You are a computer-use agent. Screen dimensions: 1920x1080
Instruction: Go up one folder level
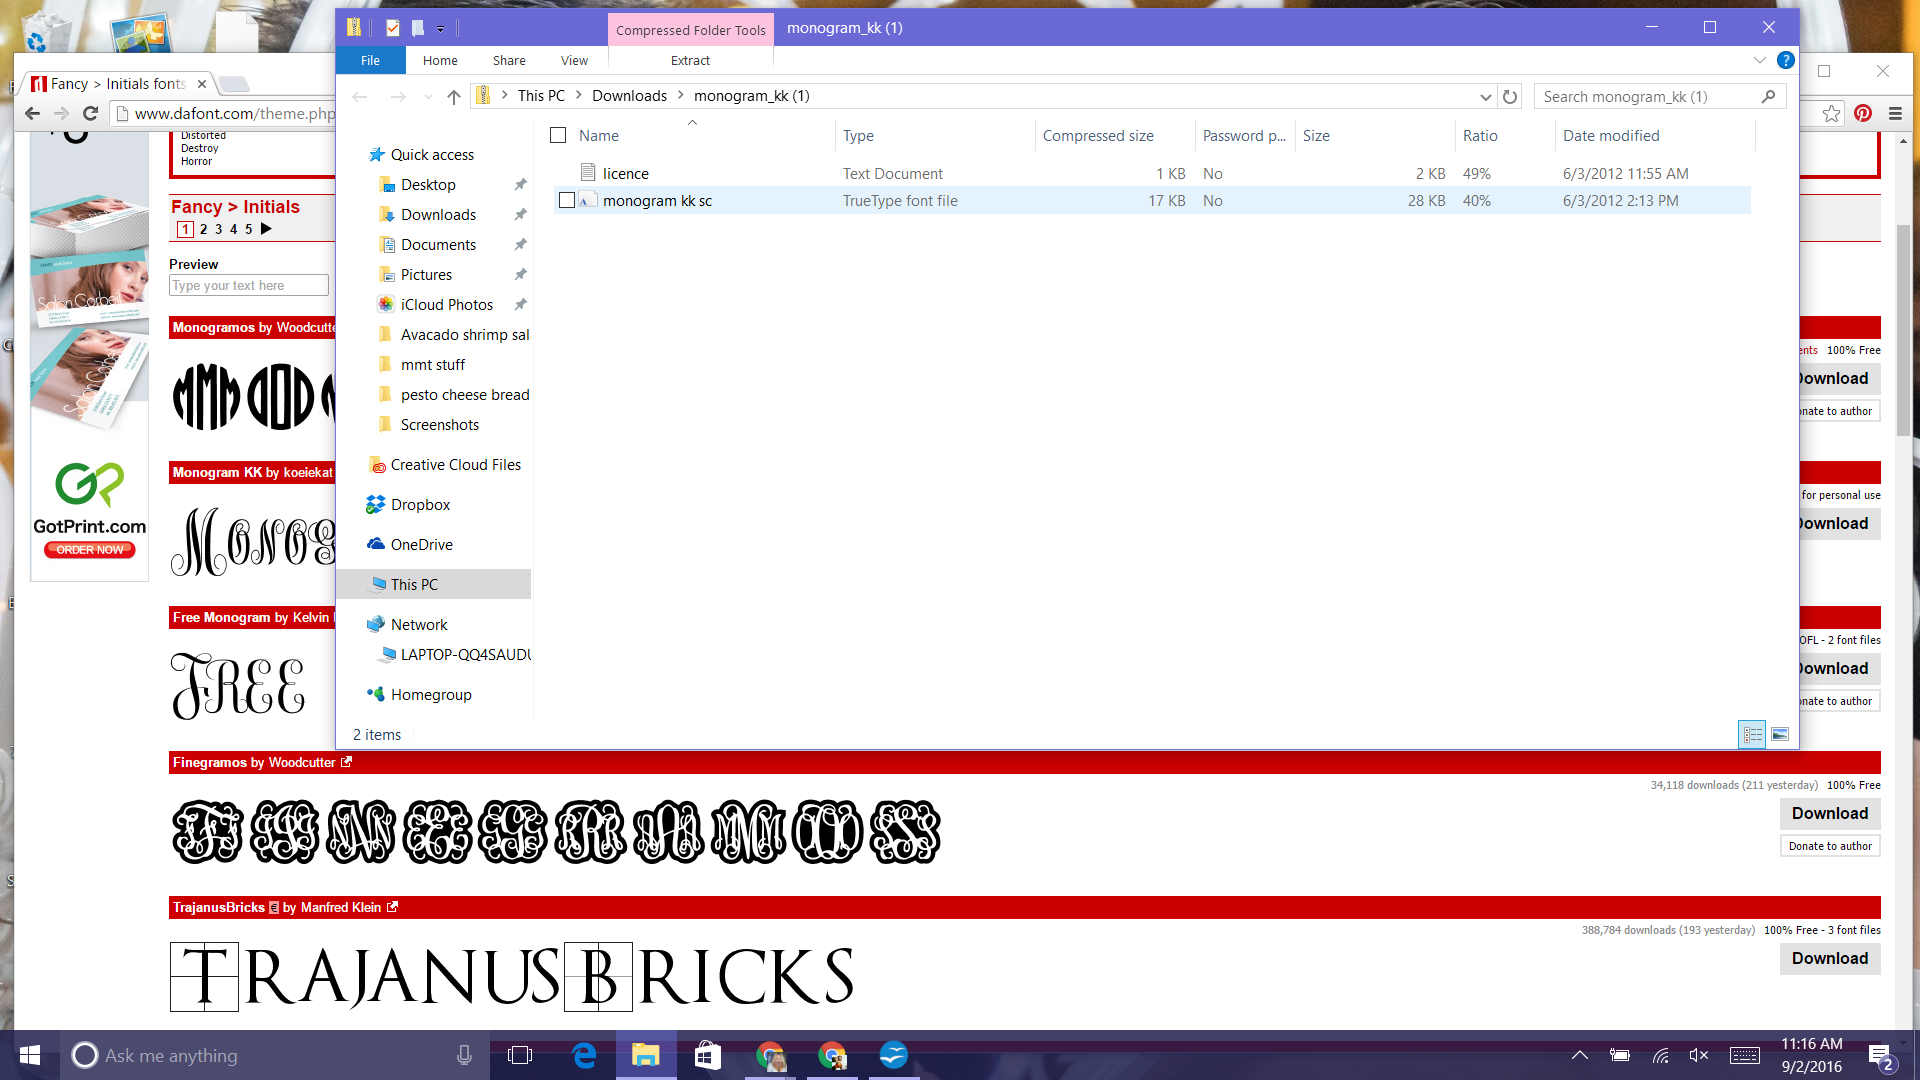pyautogui.click(x=454, y=96)
